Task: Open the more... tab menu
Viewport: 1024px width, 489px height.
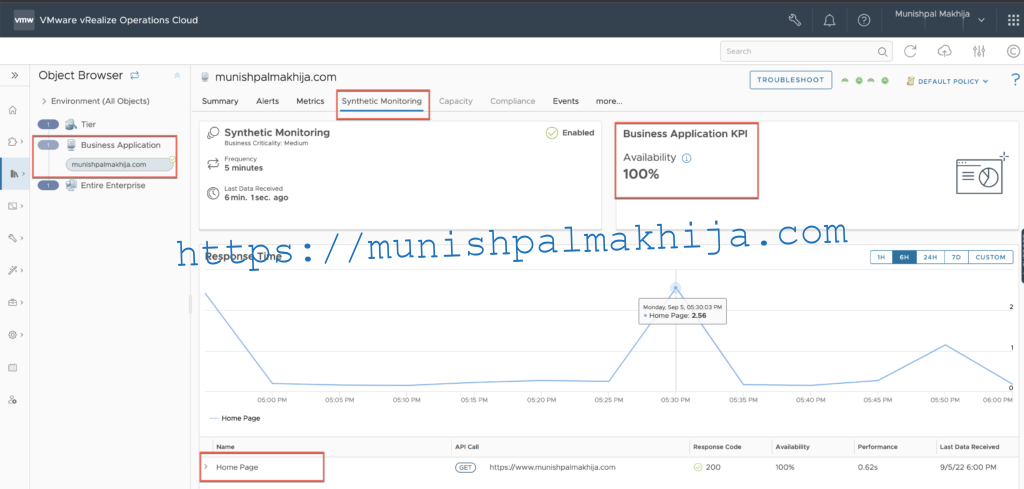Action: [x=609, y=101]
